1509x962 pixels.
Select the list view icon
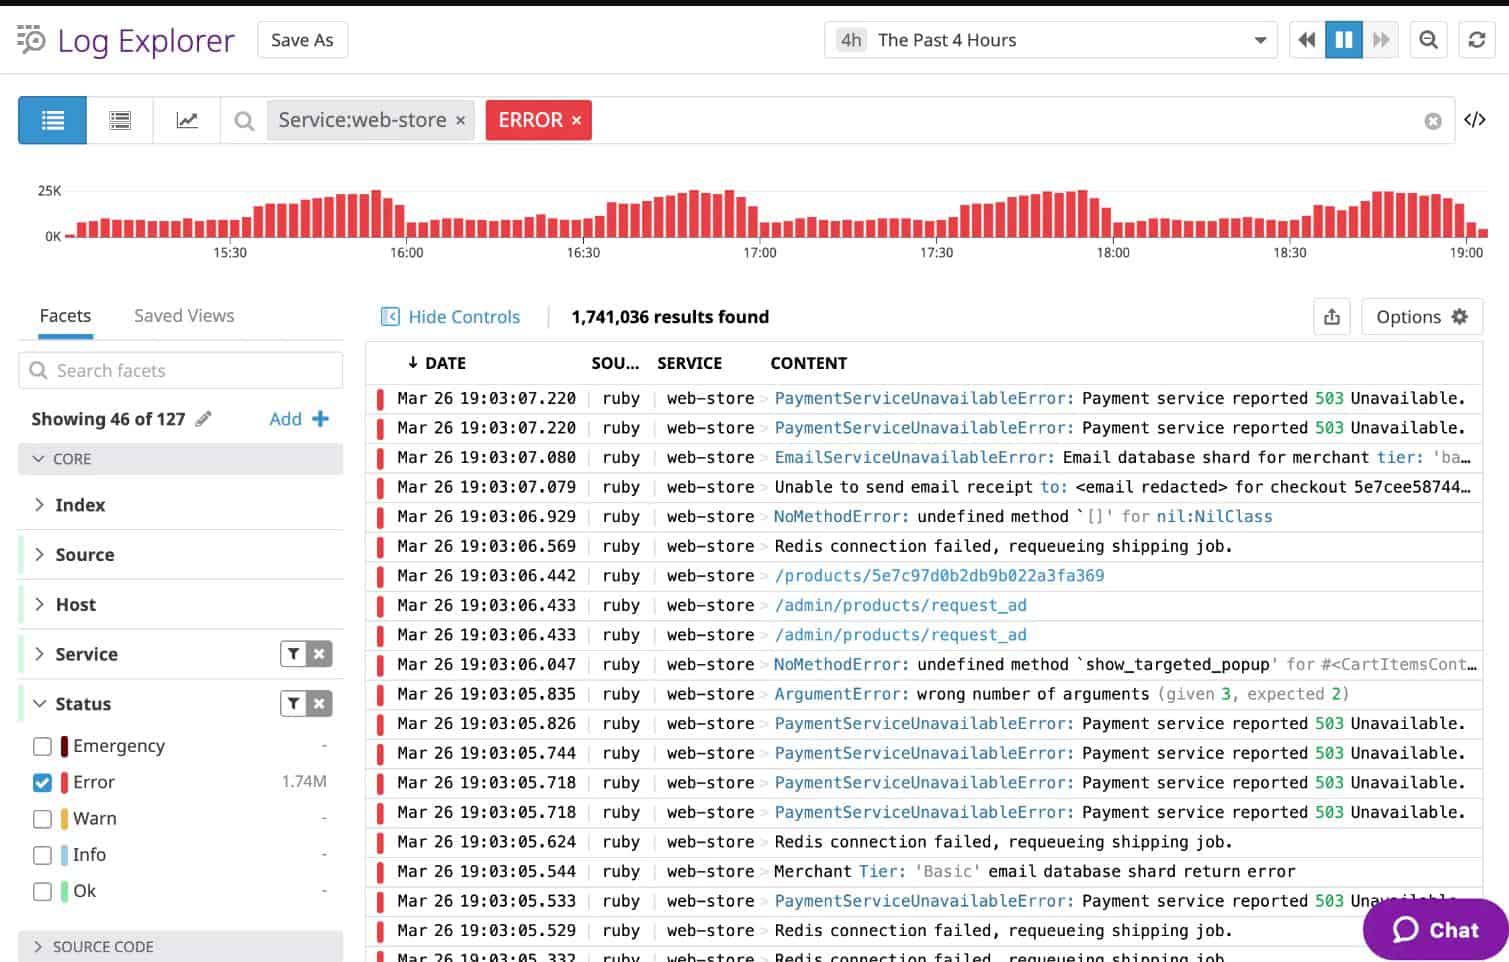point(52,120)
